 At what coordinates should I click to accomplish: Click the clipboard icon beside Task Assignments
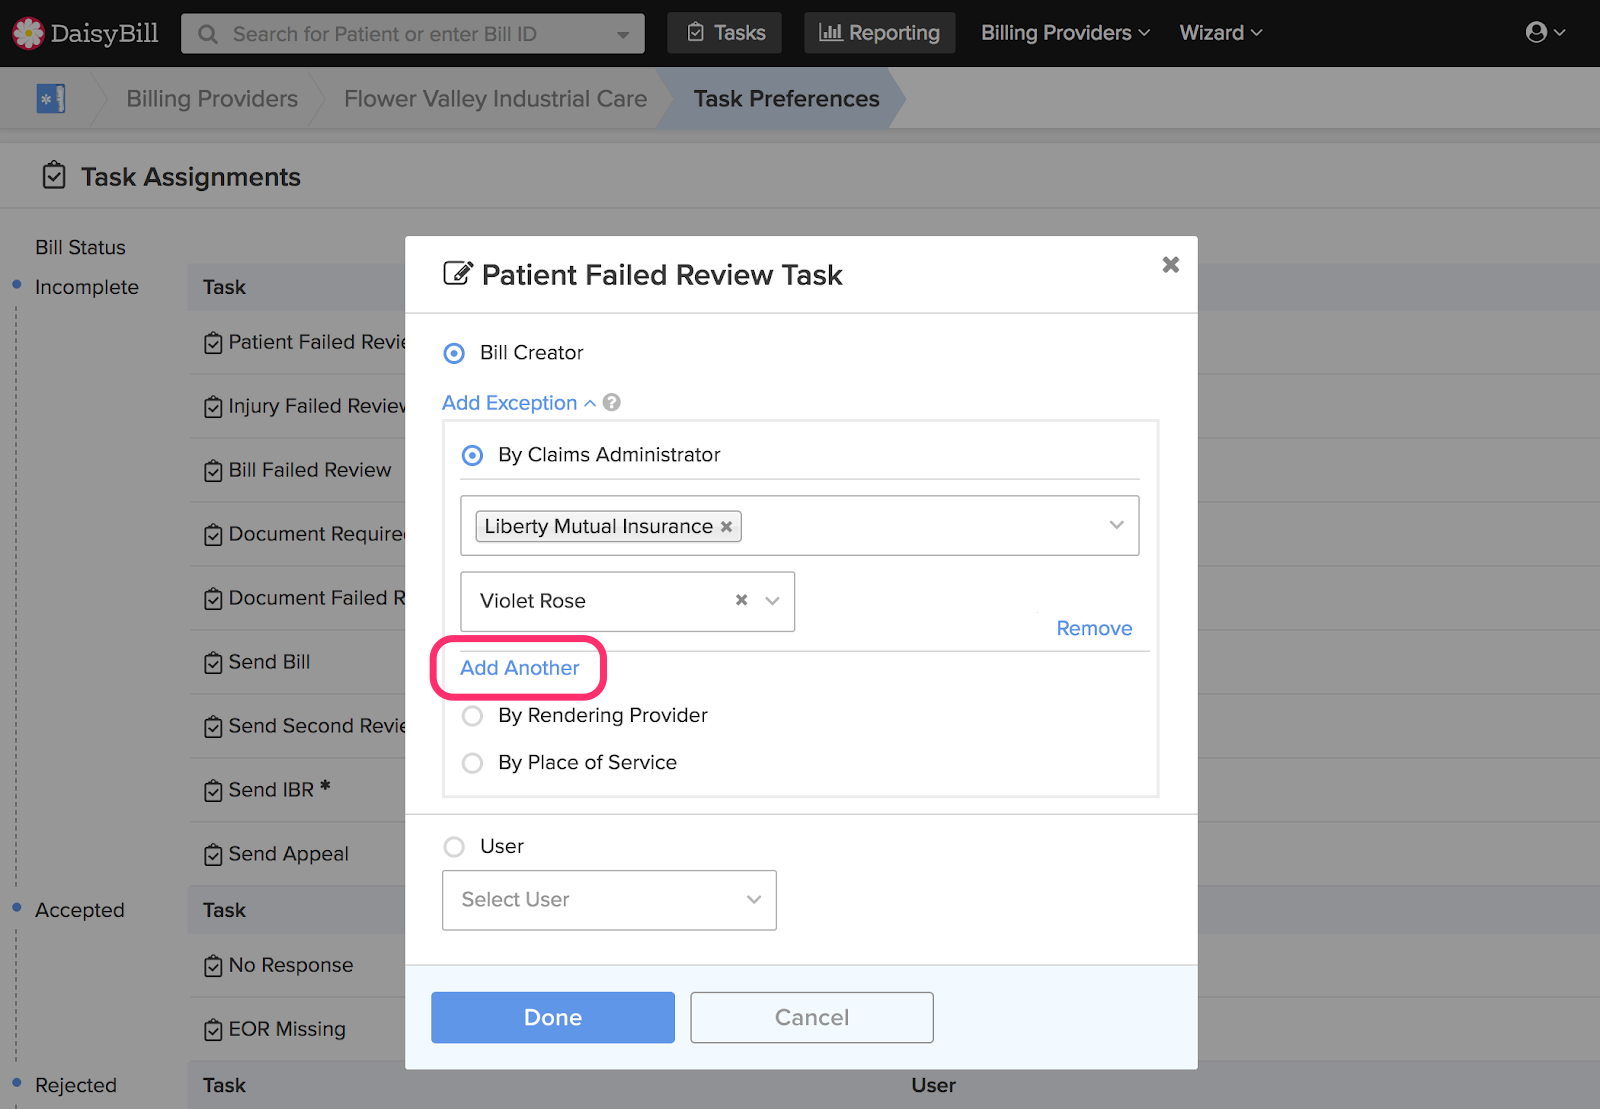(x=54, y=175)
